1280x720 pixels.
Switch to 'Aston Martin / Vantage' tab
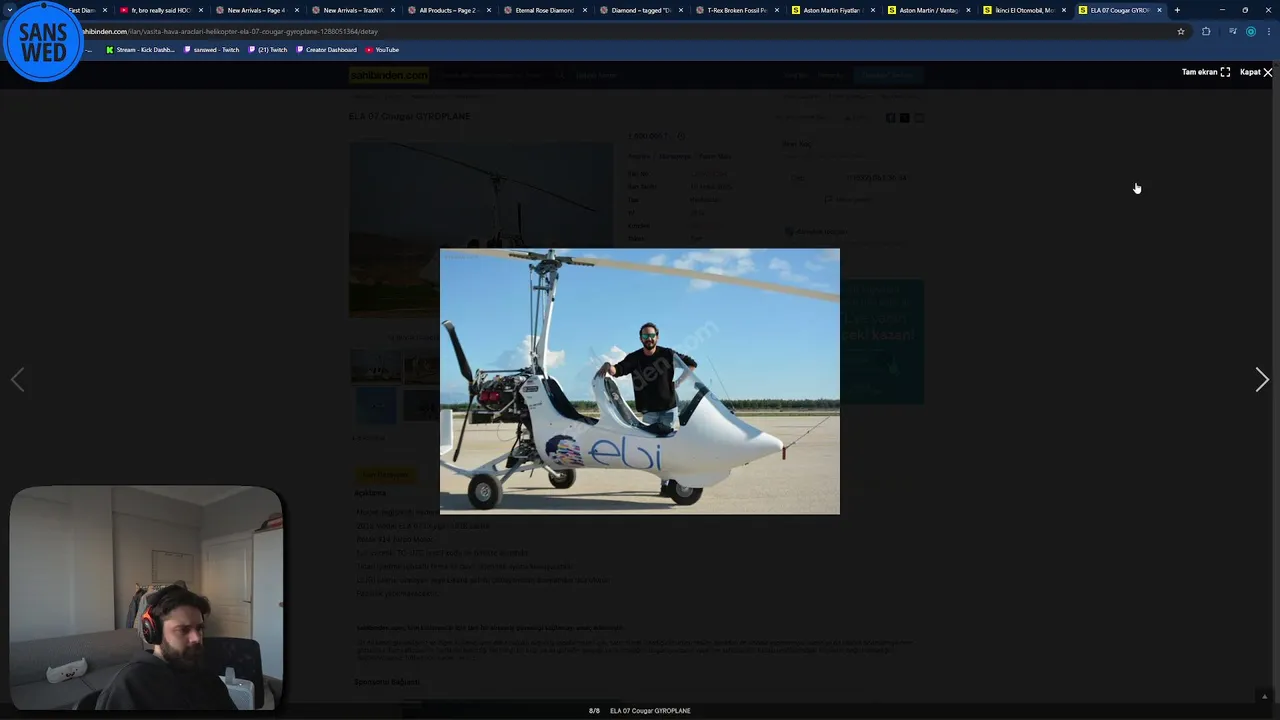click(928, 10)
